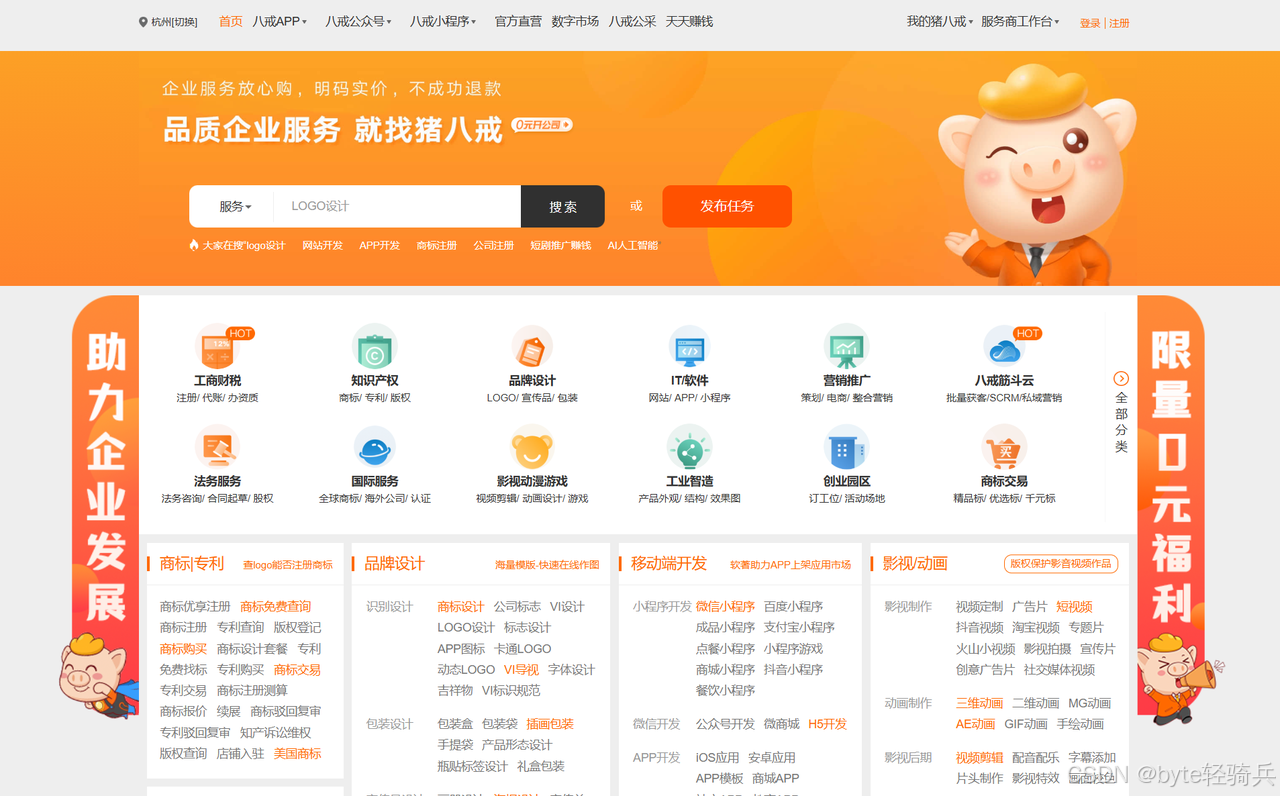
Task: Open the 移动端开发 section heading
Action: pyautogui.click(x=669, y=563)
